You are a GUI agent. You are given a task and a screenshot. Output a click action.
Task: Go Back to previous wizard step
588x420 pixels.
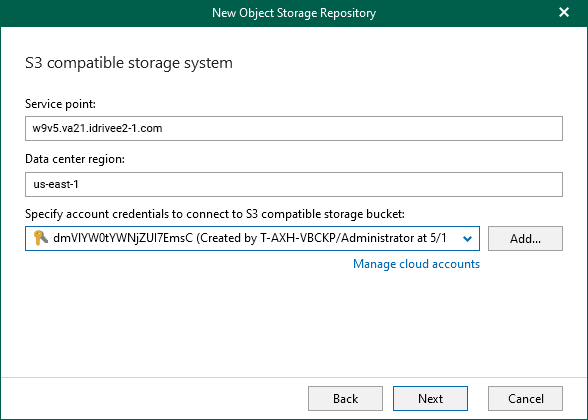[345, 399]
